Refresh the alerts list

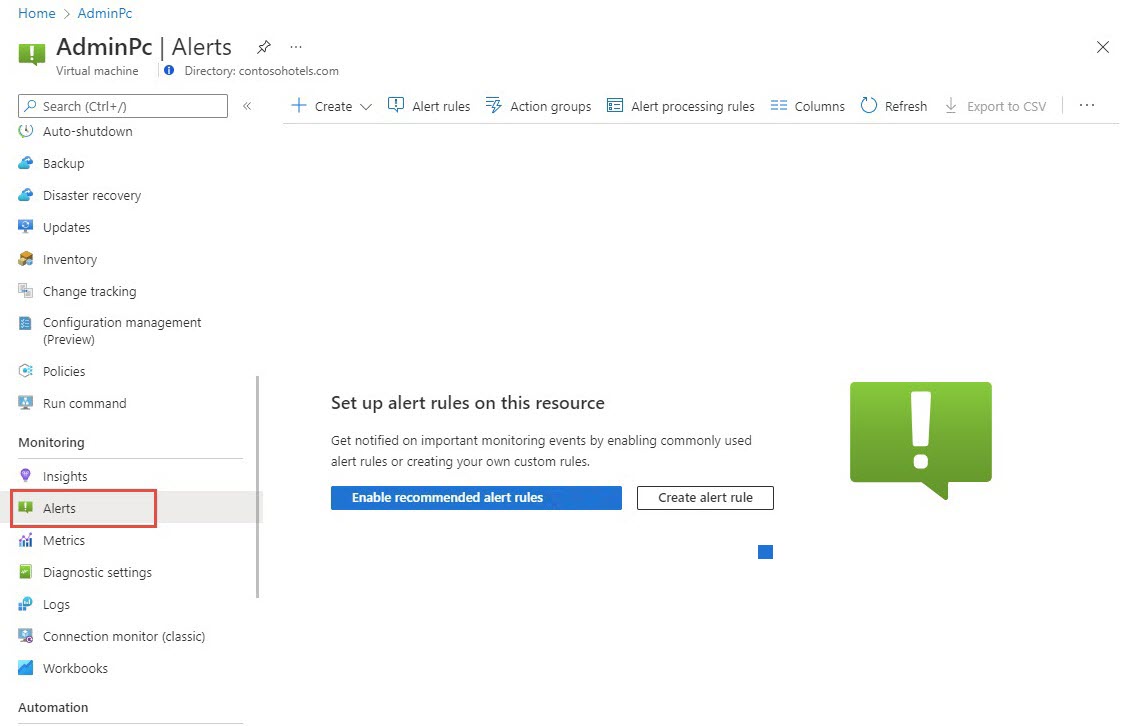(893, 106)
